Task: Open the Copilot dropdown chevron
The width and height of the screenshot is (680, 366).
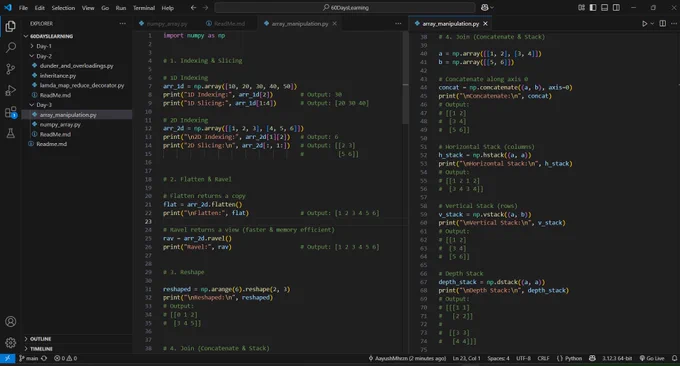Action: (492, 7)
